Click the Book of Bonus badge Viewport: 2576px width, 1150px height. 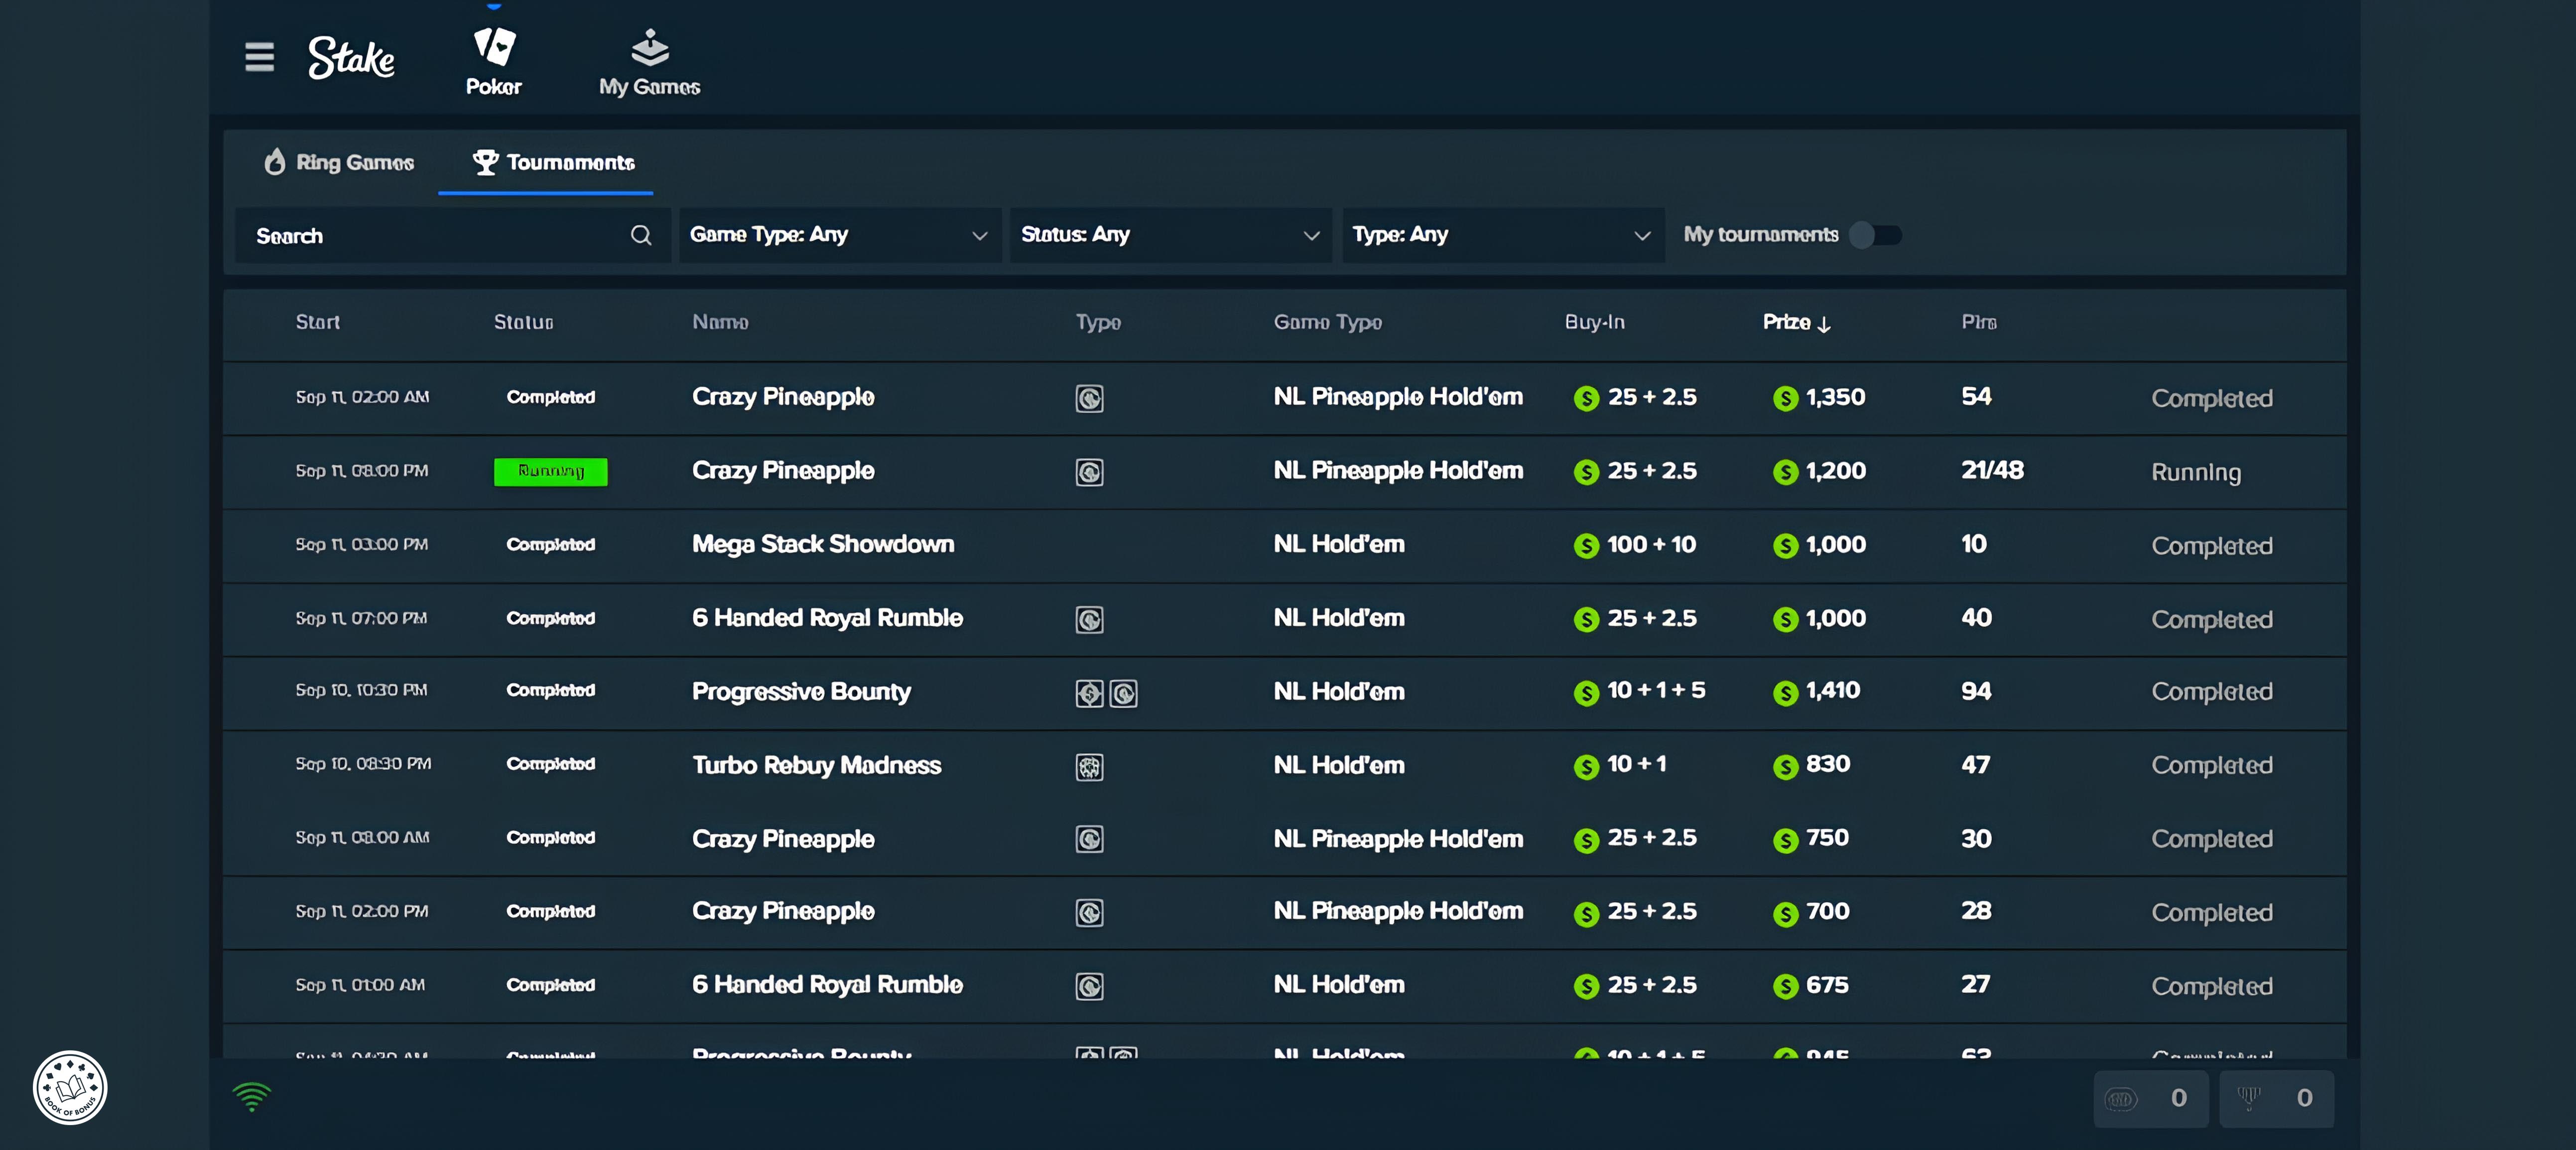tap(70, 1087)
